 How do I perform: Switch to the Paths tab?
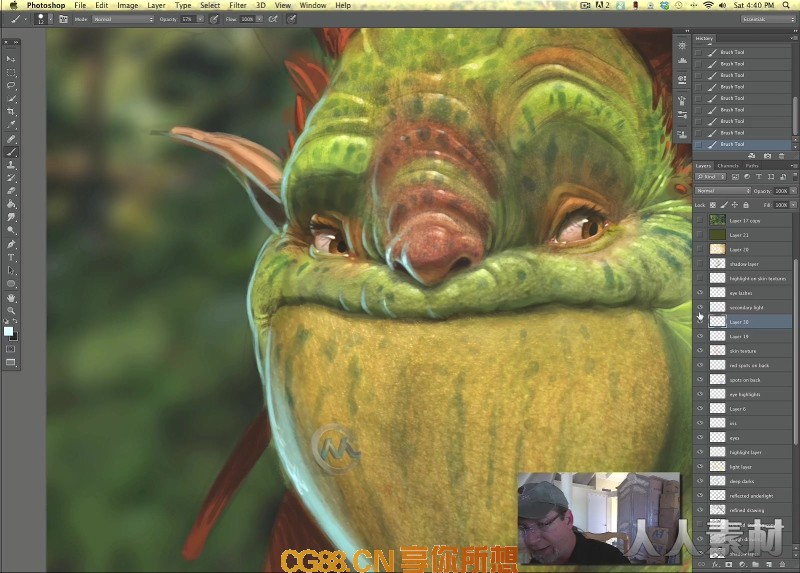tap(752, 165)
